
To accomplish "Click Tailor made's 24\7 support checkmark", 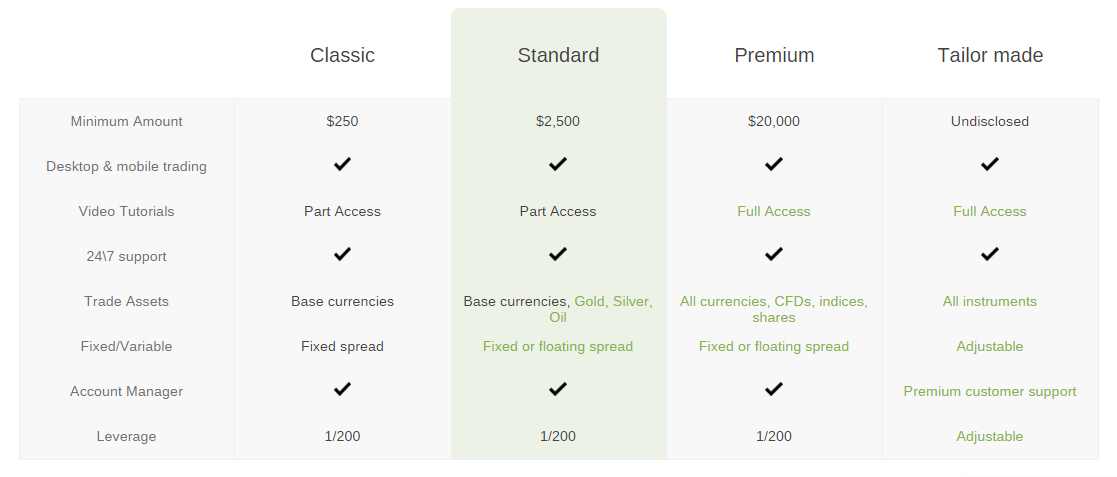I will coord(989,254).
